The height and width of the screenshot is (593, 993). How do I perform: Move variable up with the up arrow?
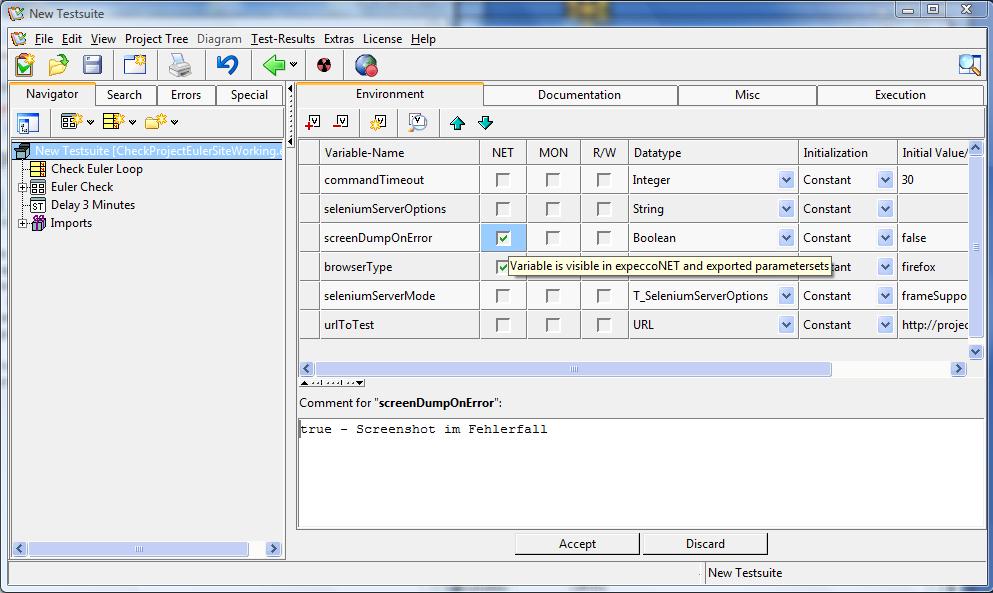click(457, 123)
